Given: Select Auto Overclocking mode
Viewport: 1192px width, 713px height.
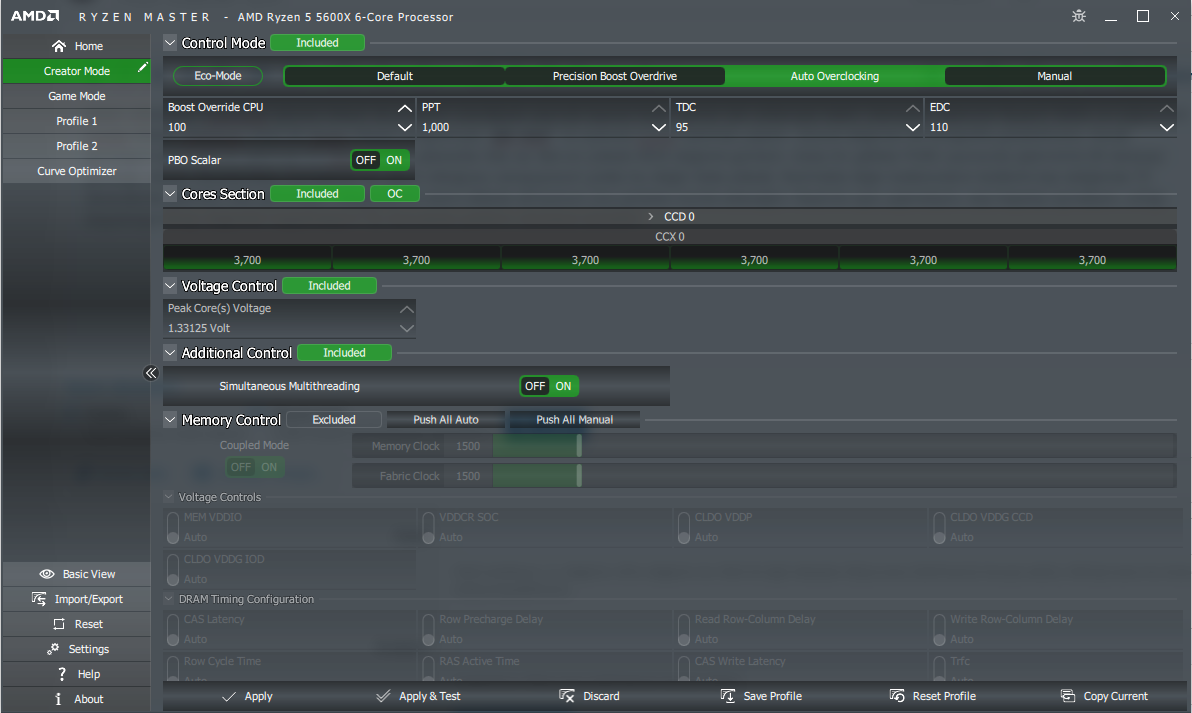Looking at the screenshot, I should (834, 76).
